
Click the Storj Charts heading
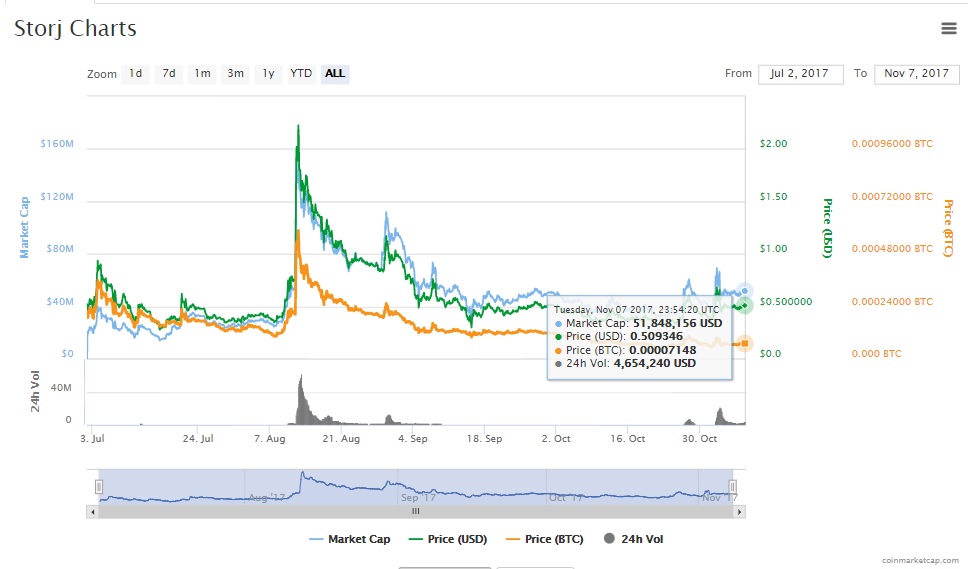[x=76, y=28]
